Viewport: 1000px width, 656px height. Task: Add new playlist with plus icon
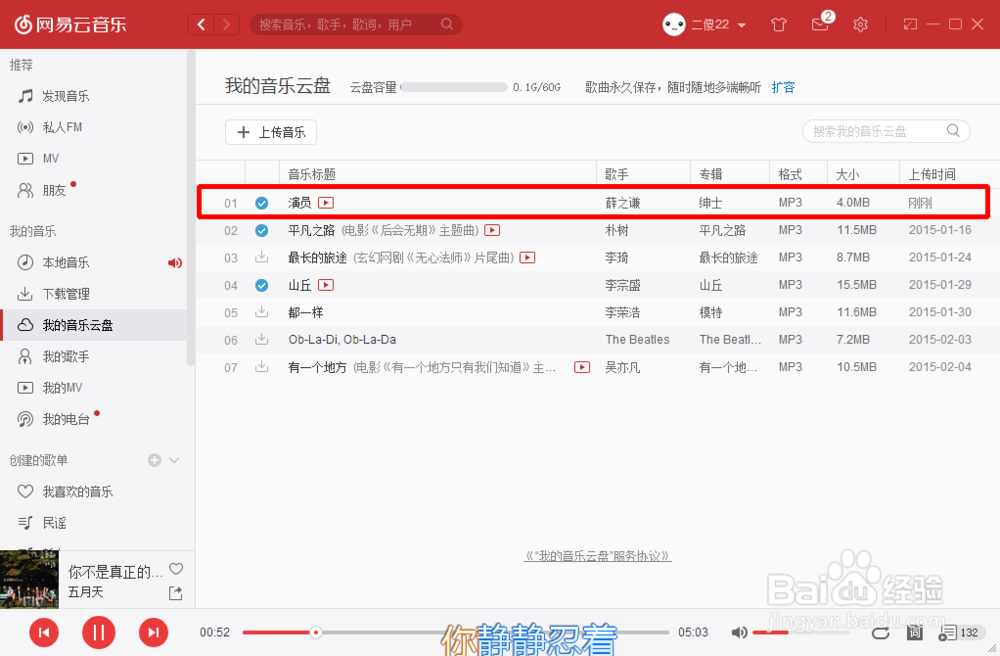(154, 460)
